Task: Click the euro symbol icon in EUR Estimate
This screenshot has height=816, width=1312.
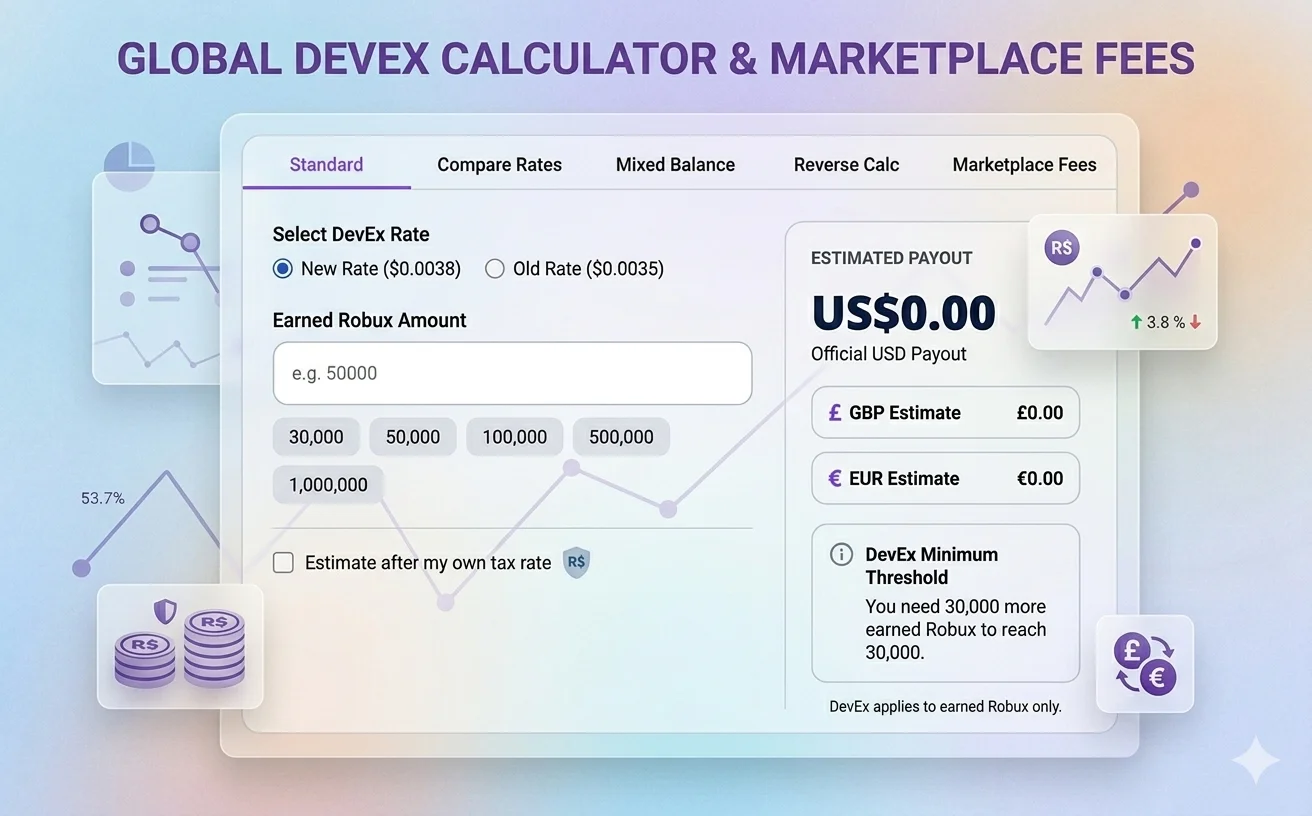Action: tap(835, 478)
